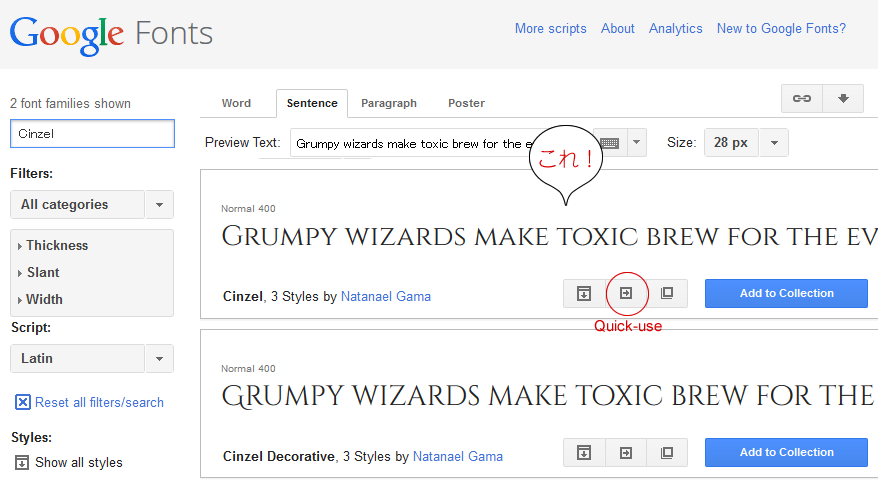Screen dimensions: 878x496
Task: Click the download arrow icon at top right
Action: pyautogui.click(x=843, y=99)
